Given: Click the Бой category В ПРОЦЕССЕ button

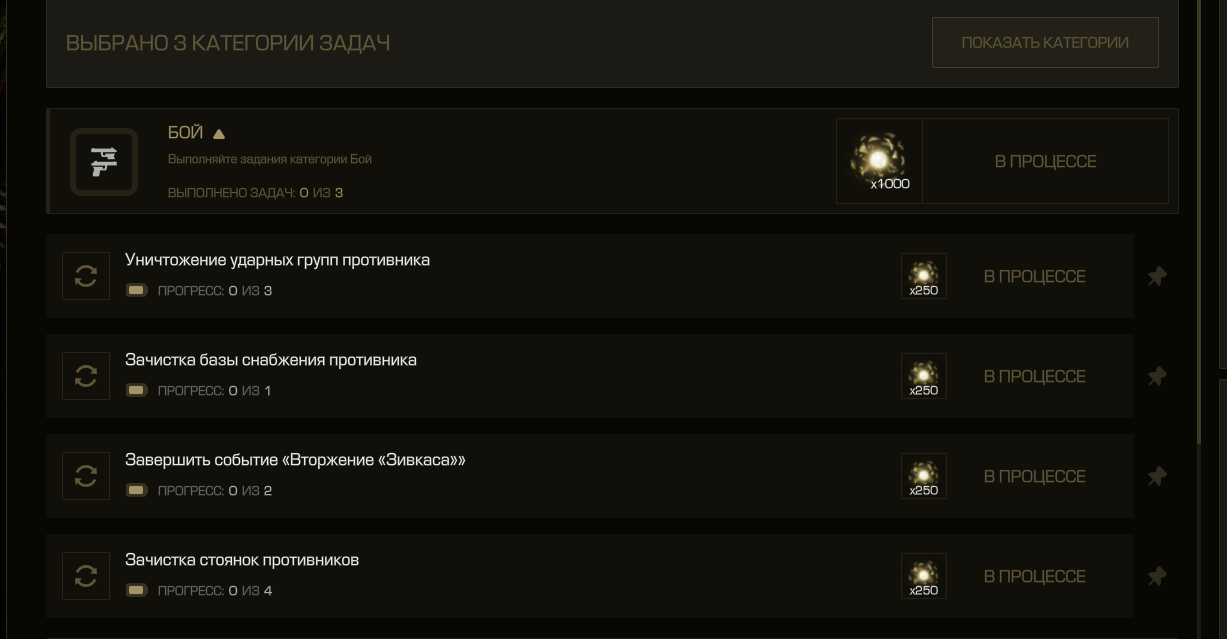Looking at the screenshot, I should pos(1045,161).
